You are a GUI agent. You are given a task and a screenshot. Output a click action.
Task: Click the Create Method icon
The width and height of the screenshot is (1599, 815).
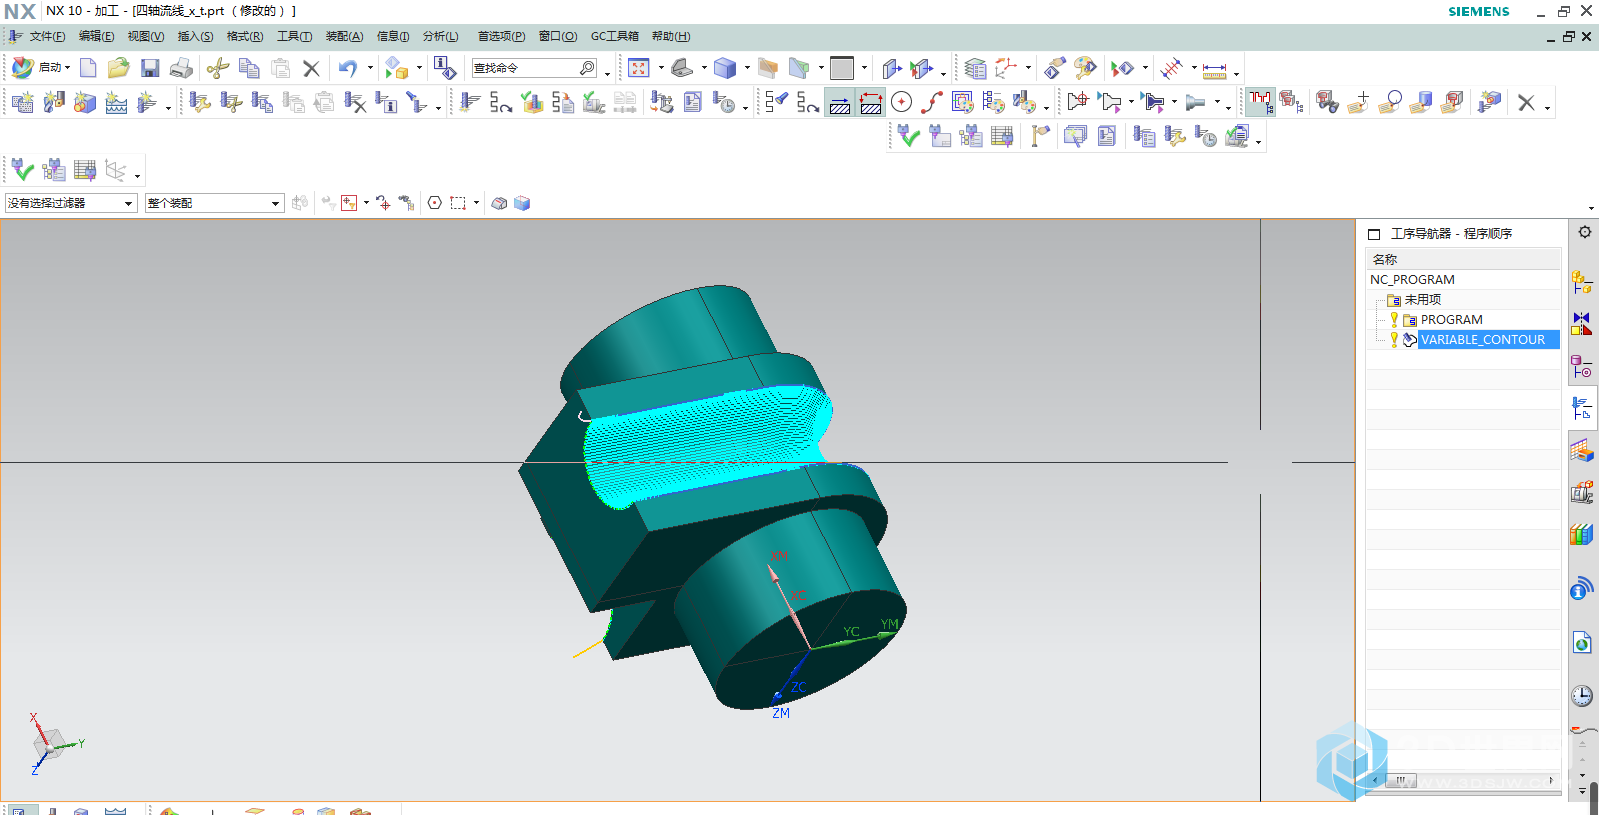pos(116,102)
